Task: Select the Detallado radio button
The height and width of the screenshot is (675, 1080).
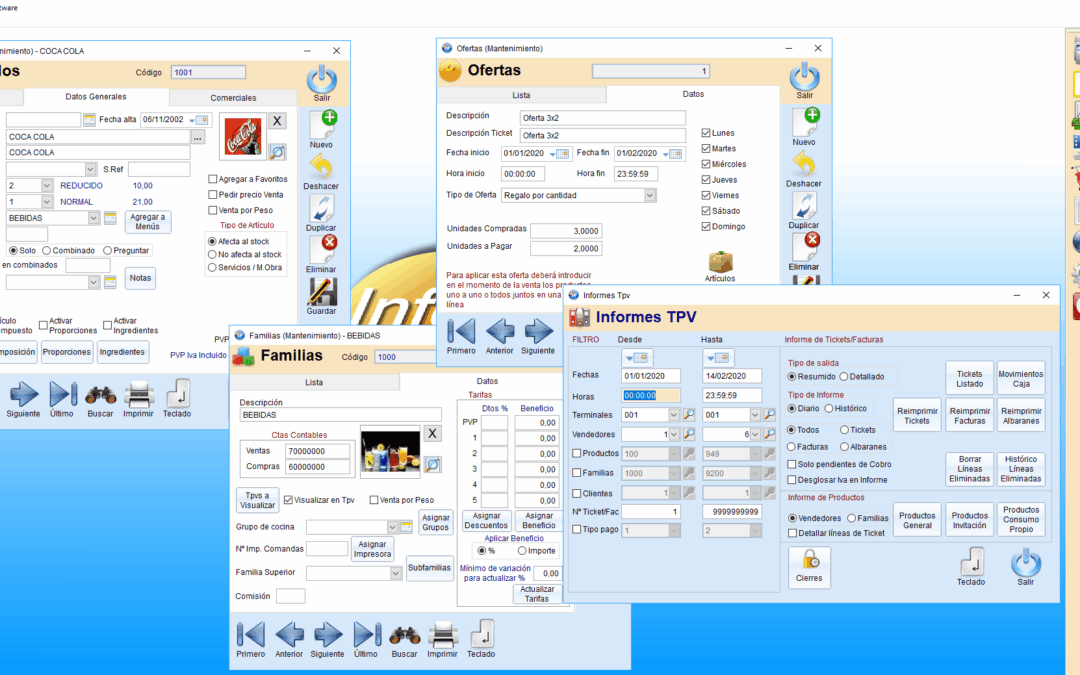Action: tap(845, 377)
